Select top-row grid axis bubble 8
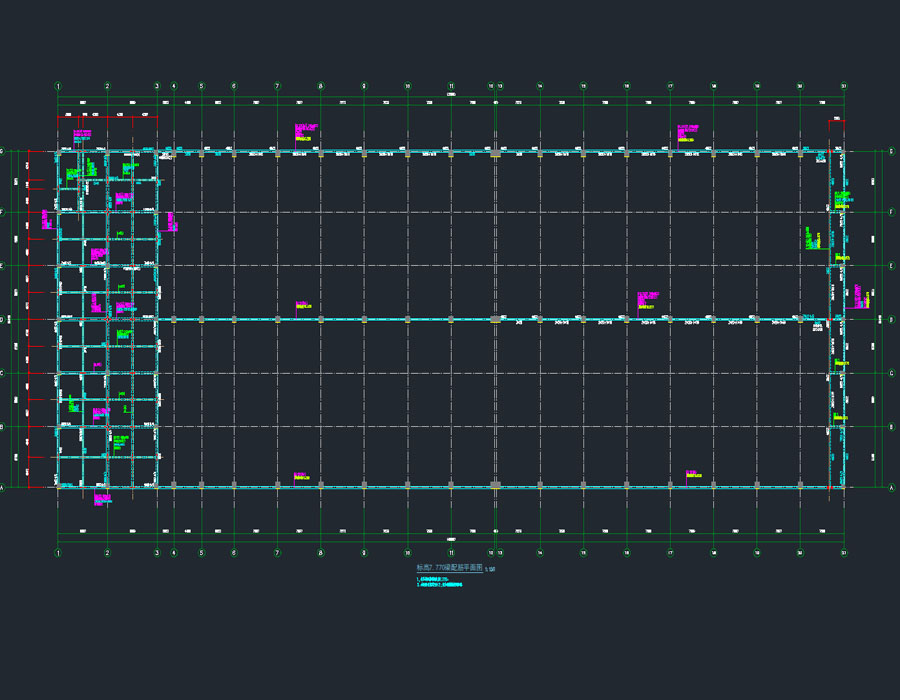The image size is (900, 700). [321, 86]
